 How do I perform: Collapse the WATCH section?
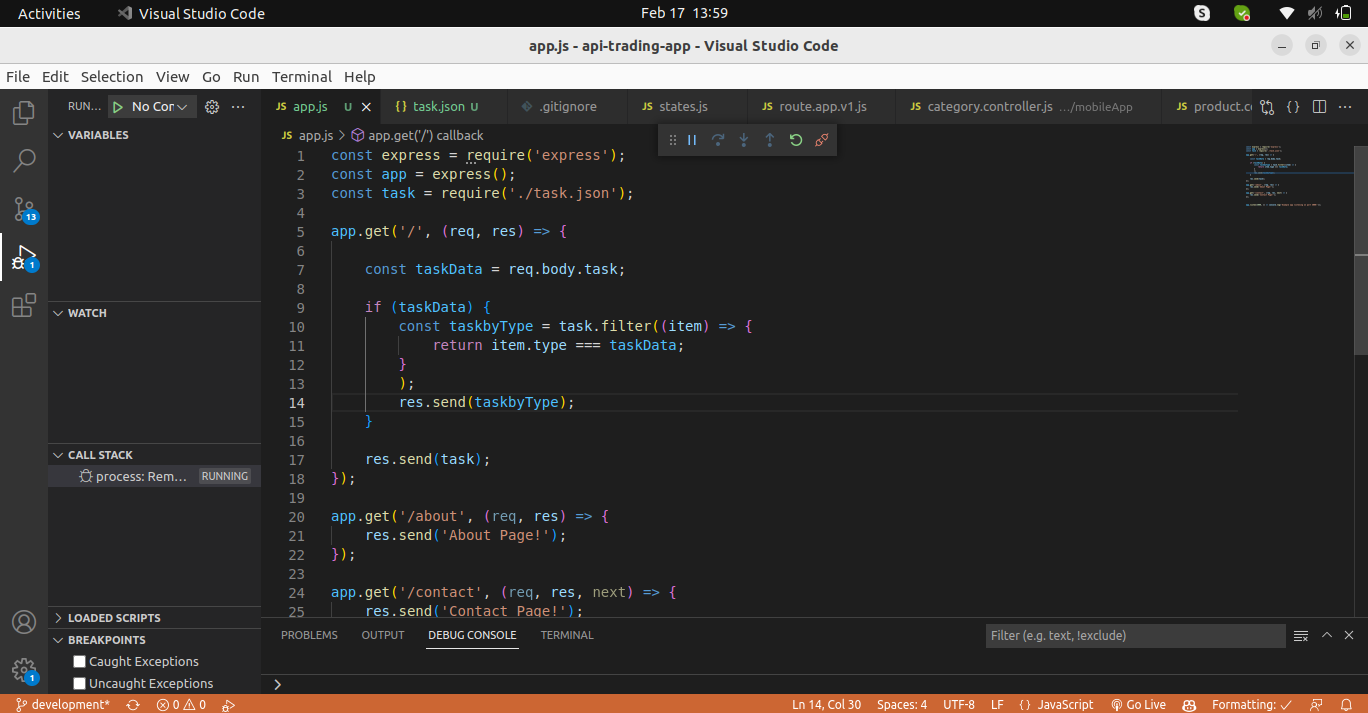[x=87, y=313]
